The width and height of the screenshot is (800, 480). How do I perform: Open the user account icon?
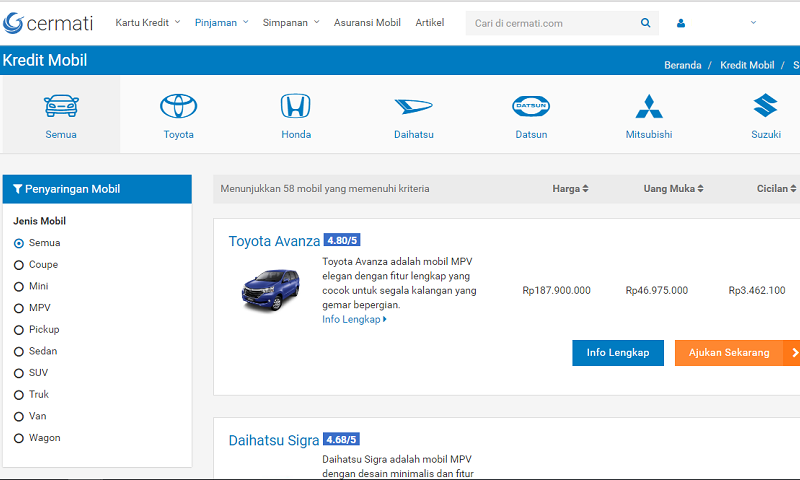coord(681,23)
